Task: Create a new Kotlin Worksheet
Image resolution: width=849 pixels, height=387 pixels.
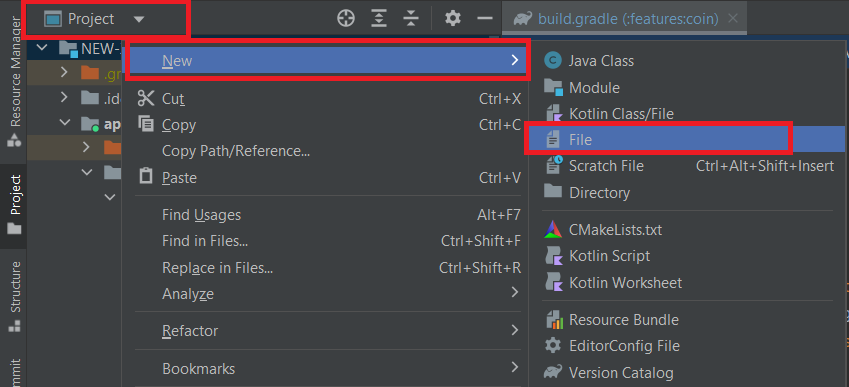Action: (x=687, y=283)
